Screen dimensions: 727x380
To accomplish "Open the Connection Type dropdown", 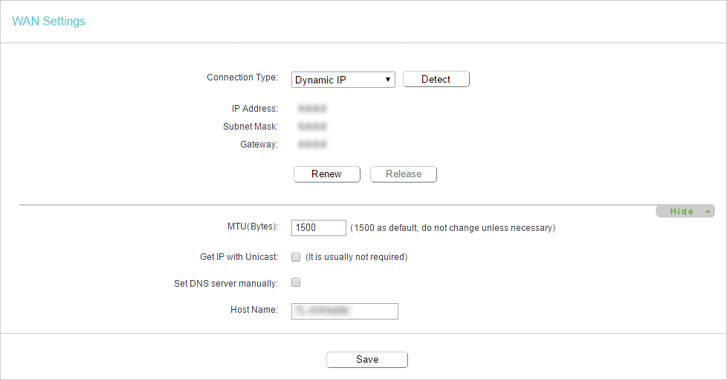I will click(343, 80).
